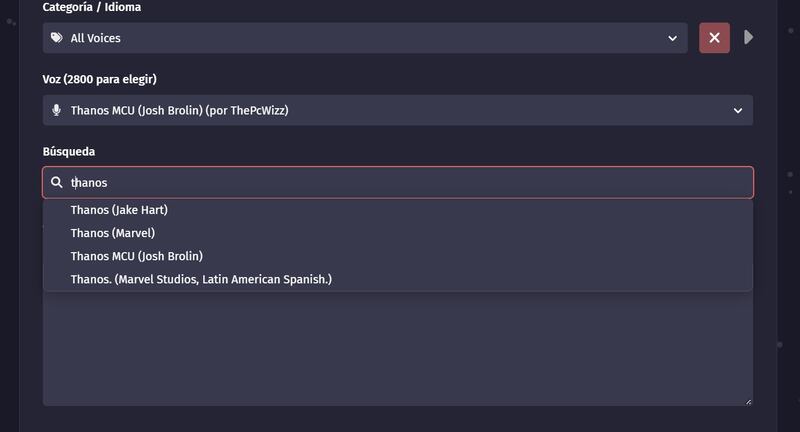Click inside the search box containing thanos
This screenshot has height=432, width=800.
[300, 183]
